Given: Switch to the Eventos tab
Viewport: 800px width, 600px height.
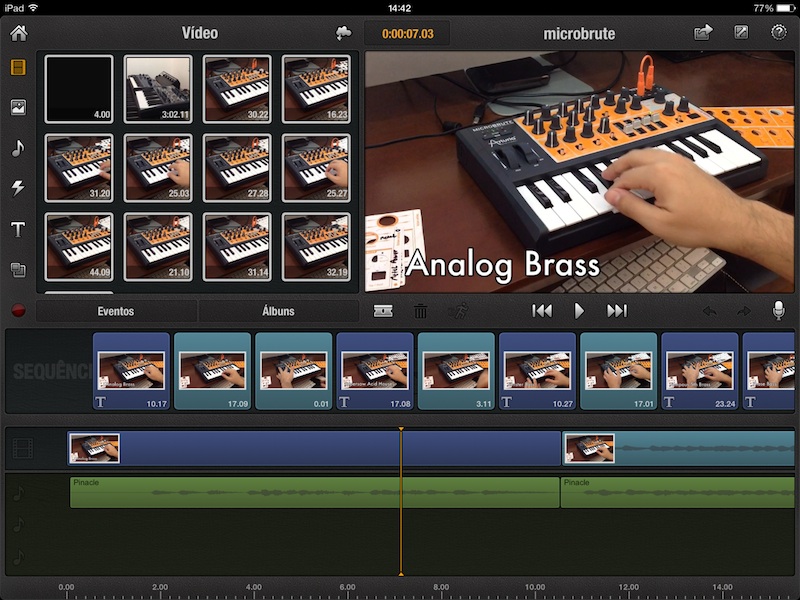Looking at the screenshot, I should click(116, 311).
